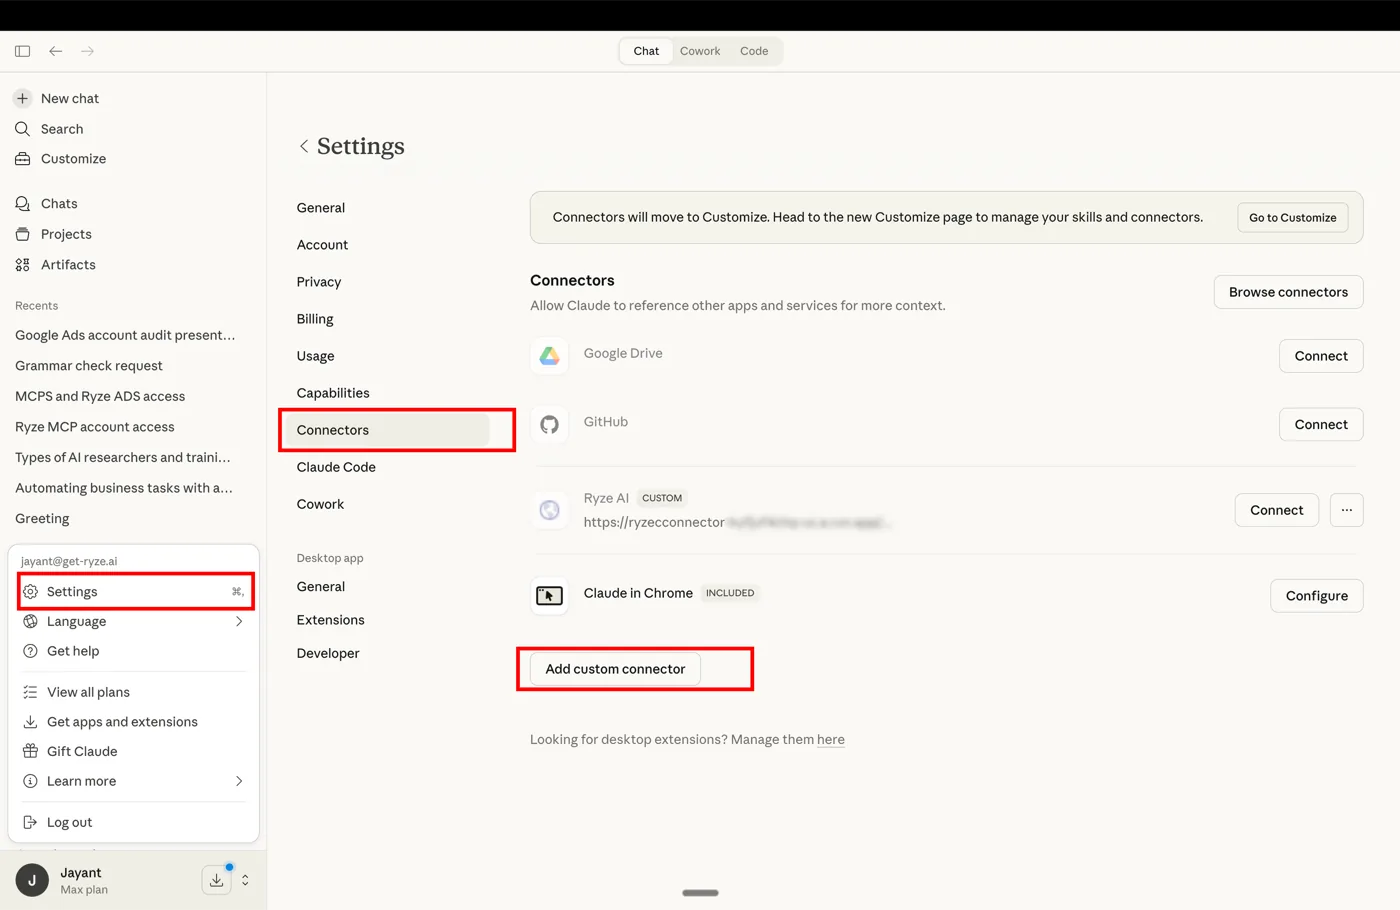The image size is (1400, 910).
Task: Open the 'Grammar check request' chat
Action: tap(89, 366)
